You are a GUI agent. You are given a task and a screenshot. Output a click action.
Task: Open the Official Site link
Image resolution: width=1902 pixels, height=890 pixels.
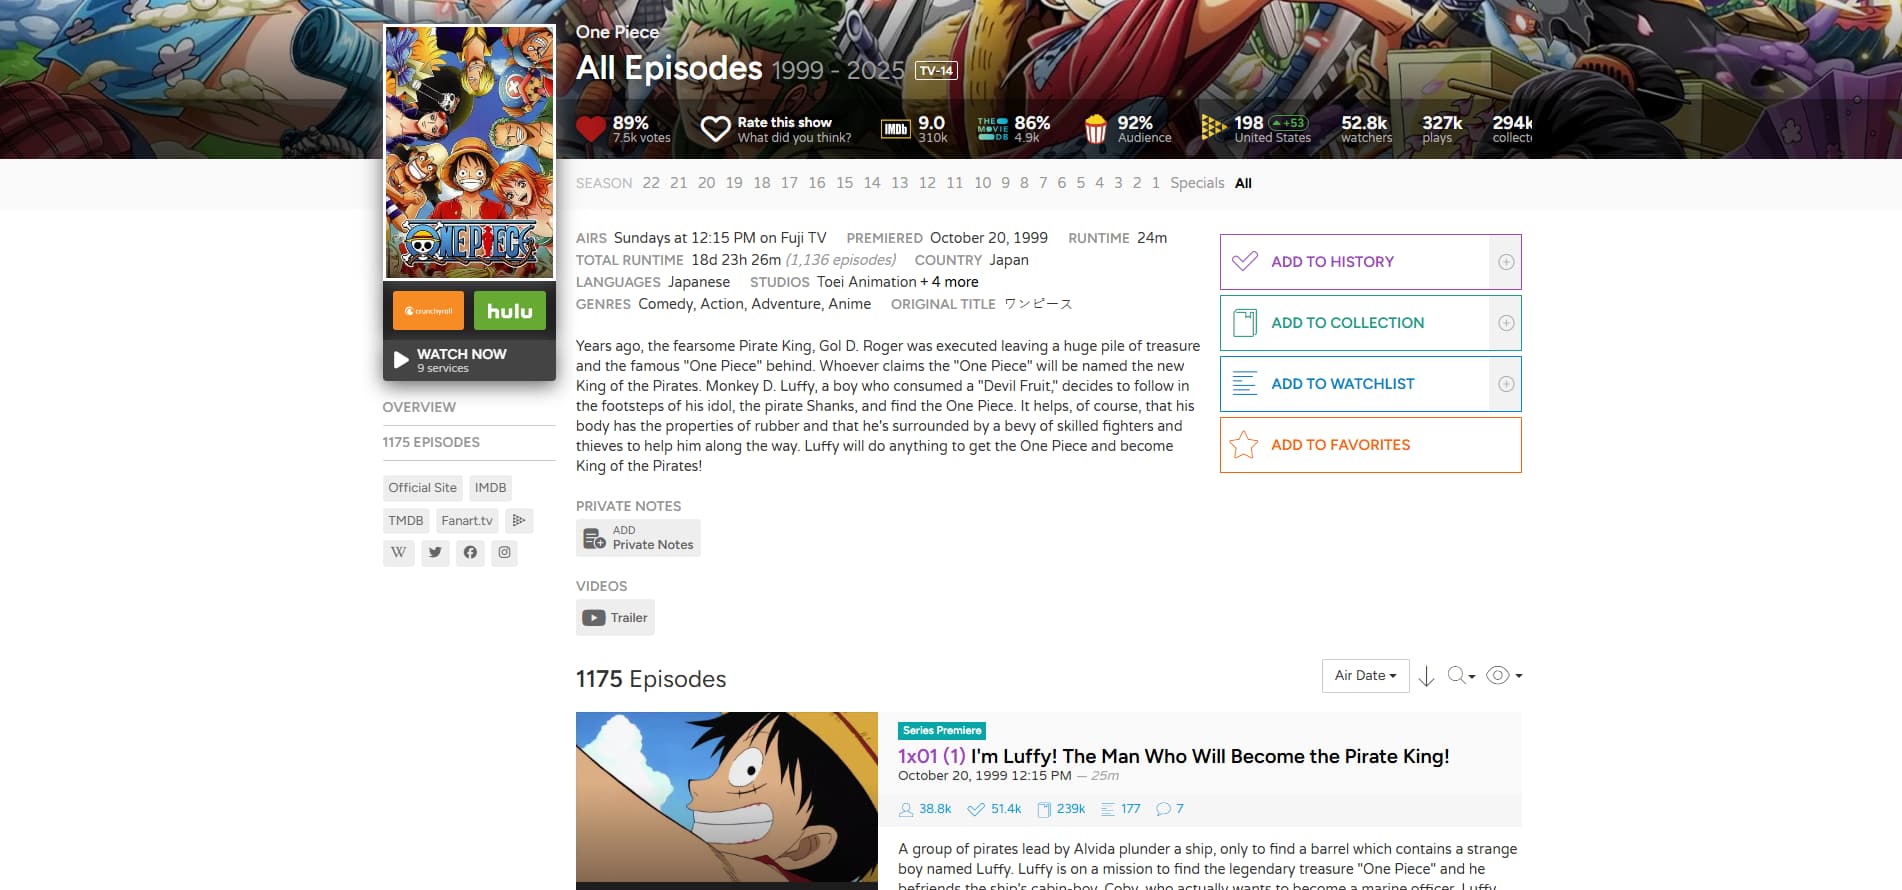(423, 488)
